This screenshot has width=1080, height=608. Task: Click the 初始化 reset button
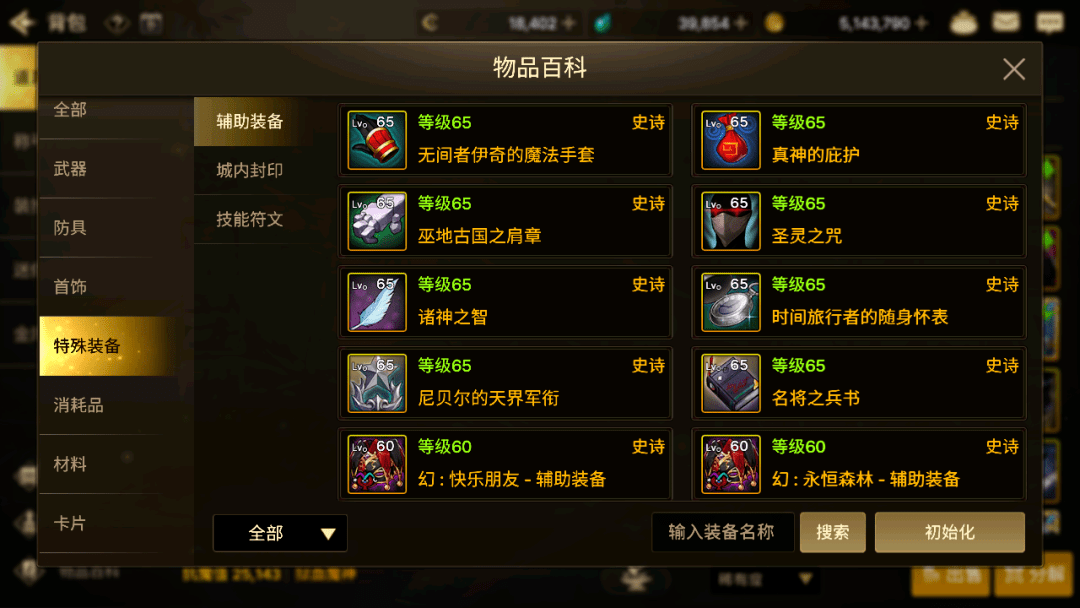click(x=949, y=532)
